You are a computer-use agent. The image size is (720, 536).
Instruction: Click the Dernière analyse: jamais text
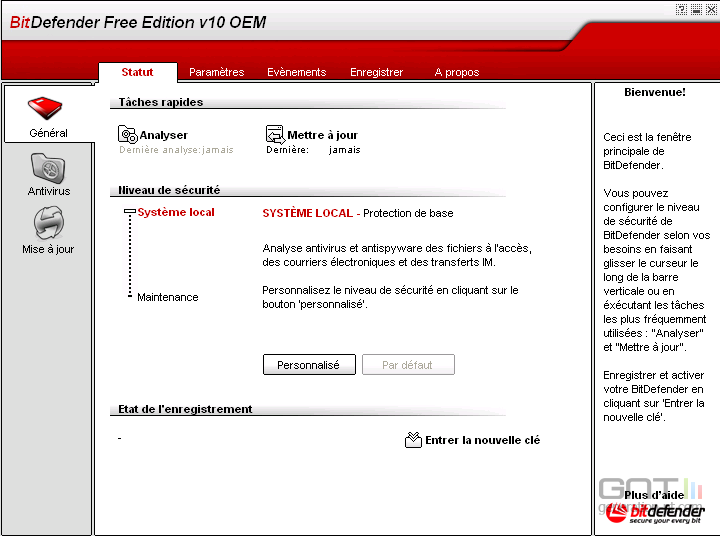[x=176, y=150]
